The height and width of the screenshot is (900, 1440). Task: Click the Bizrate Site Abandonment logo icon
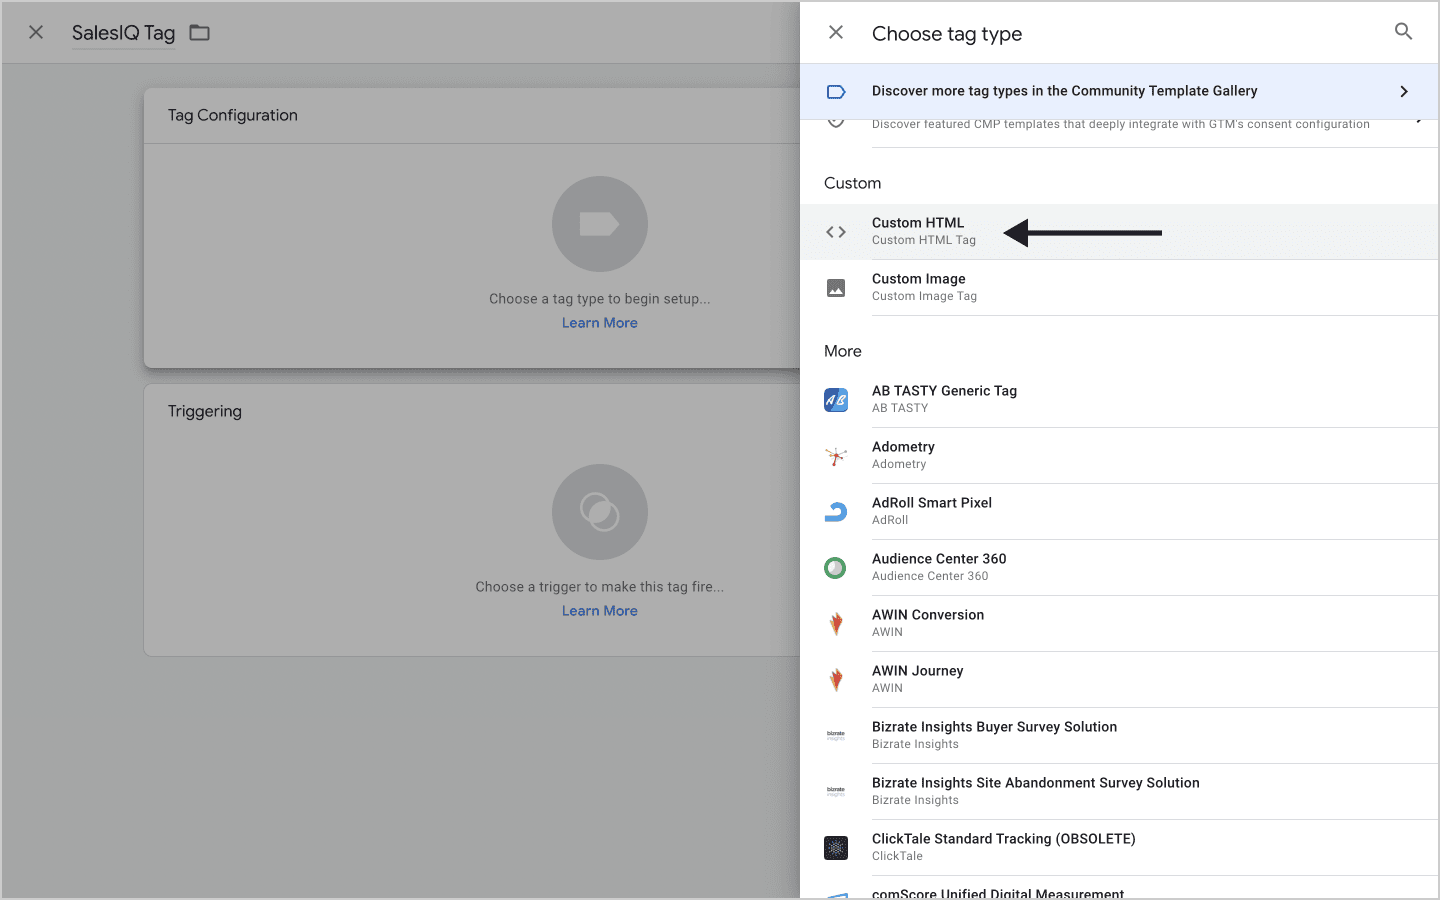836,792
